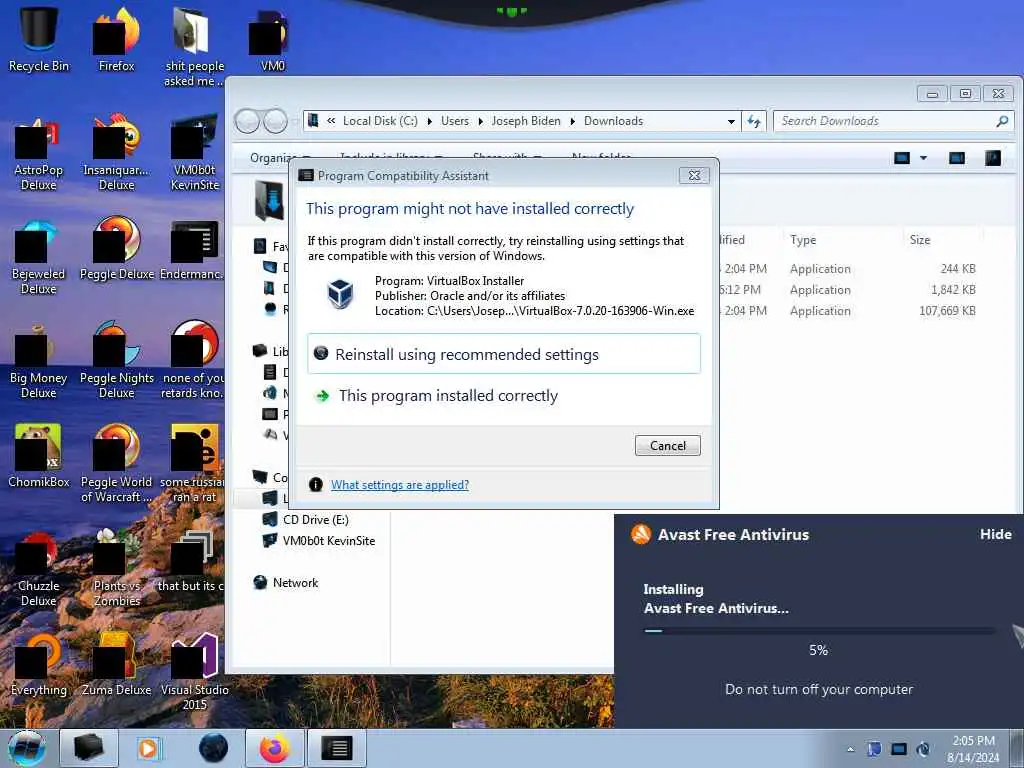The image size is (1024, 768).
Task: Close the Program Compatibility Assistant with X
Action: tap(694, 175)
